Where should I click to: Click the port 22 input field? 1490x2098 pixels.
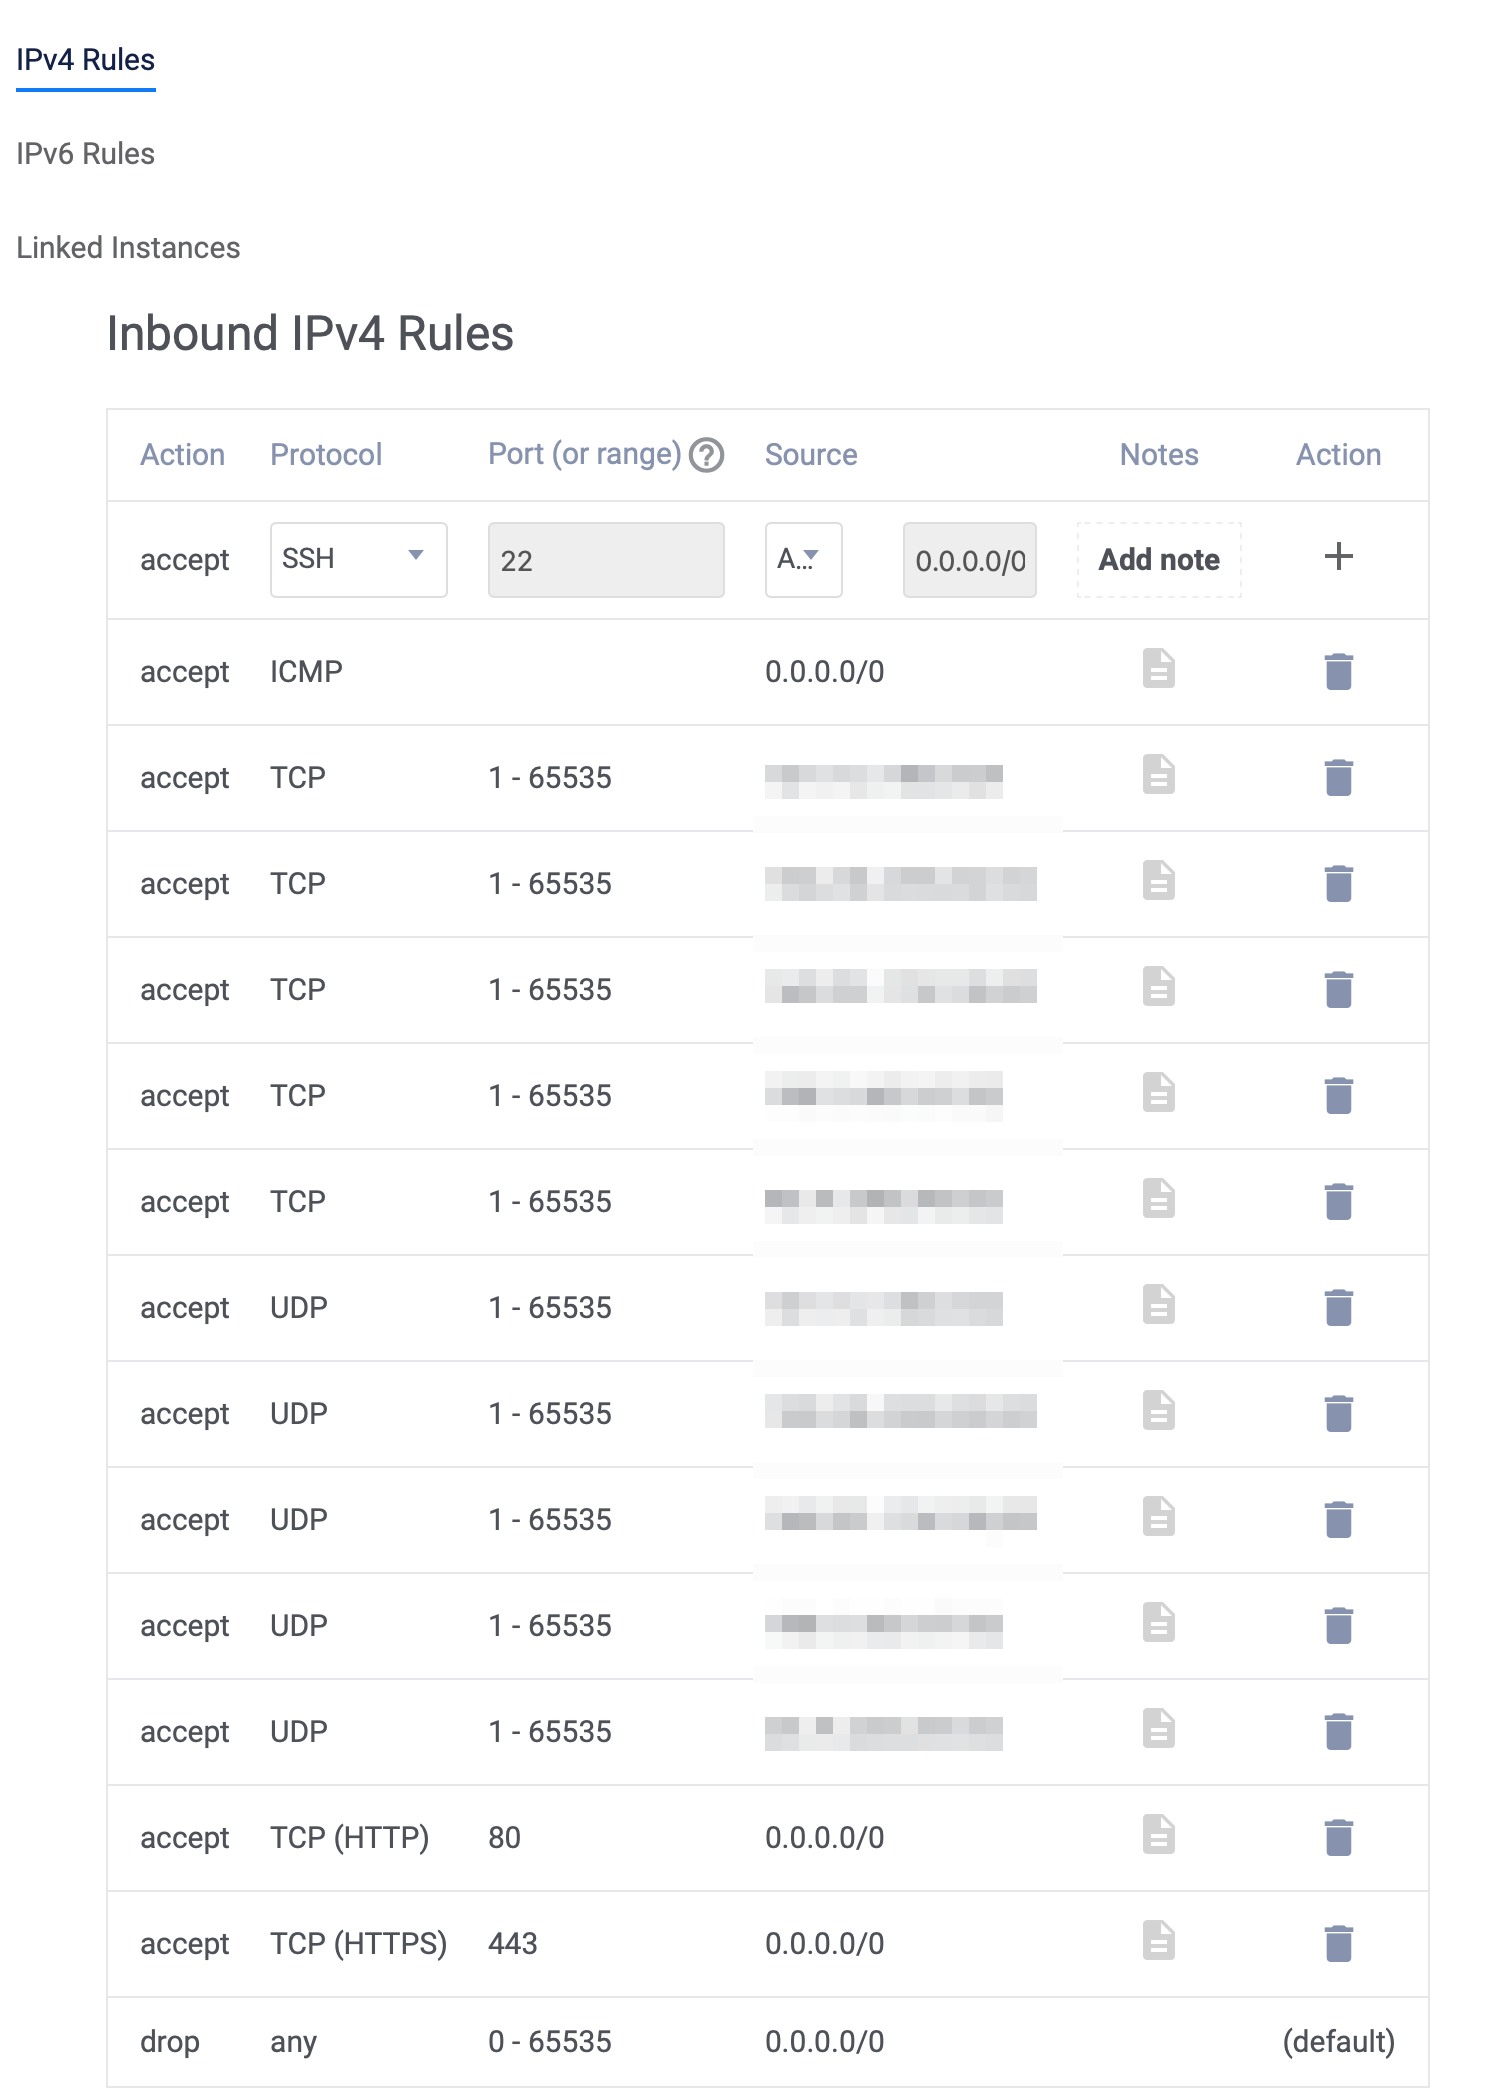tap(605, 559)
